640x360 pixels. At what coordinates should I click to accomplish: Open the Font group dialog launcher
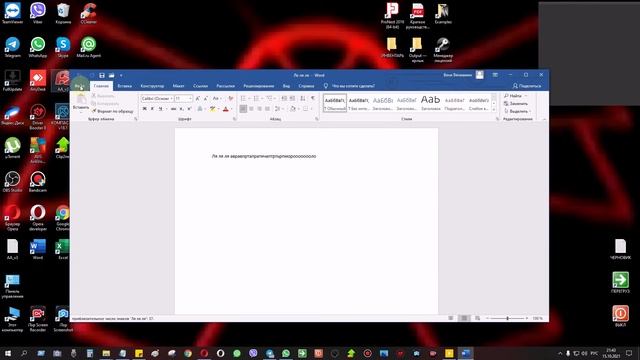coord(235,119)
